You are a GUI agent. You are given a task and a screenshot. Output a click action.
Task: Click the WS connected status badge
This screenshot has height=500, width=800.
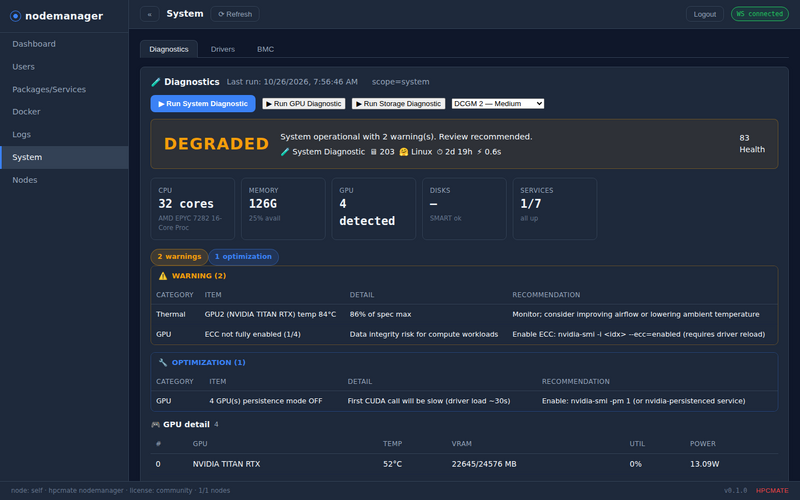click(760, 14)
